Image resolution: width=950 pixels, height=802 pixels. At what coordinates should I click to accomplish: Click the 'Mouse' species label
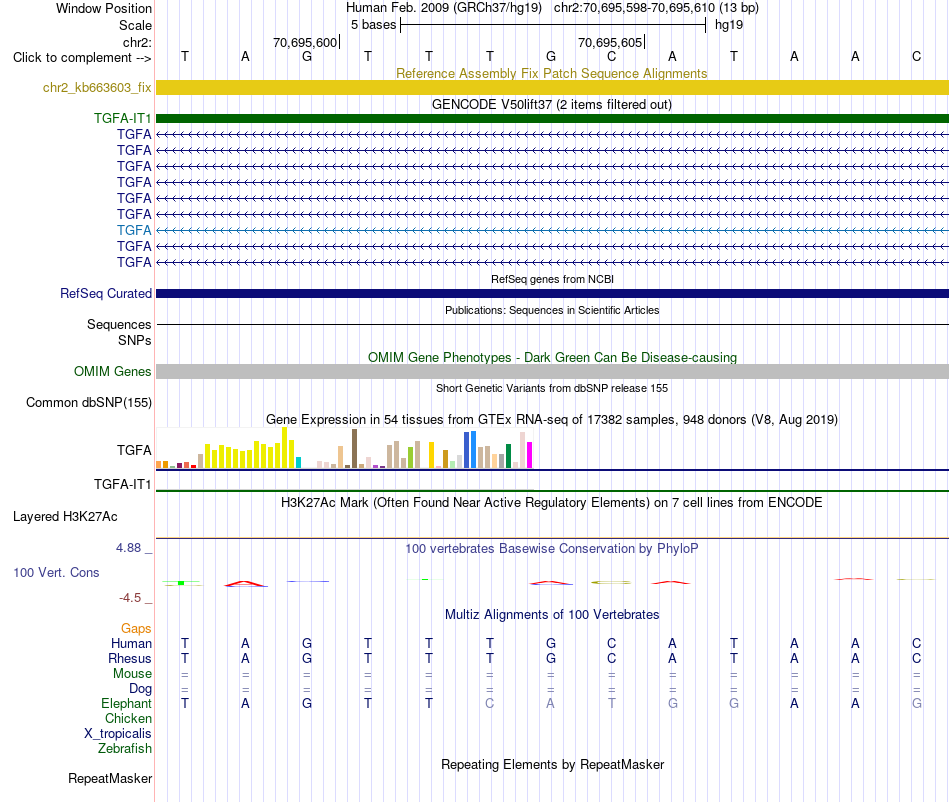(x=132, y=674)
